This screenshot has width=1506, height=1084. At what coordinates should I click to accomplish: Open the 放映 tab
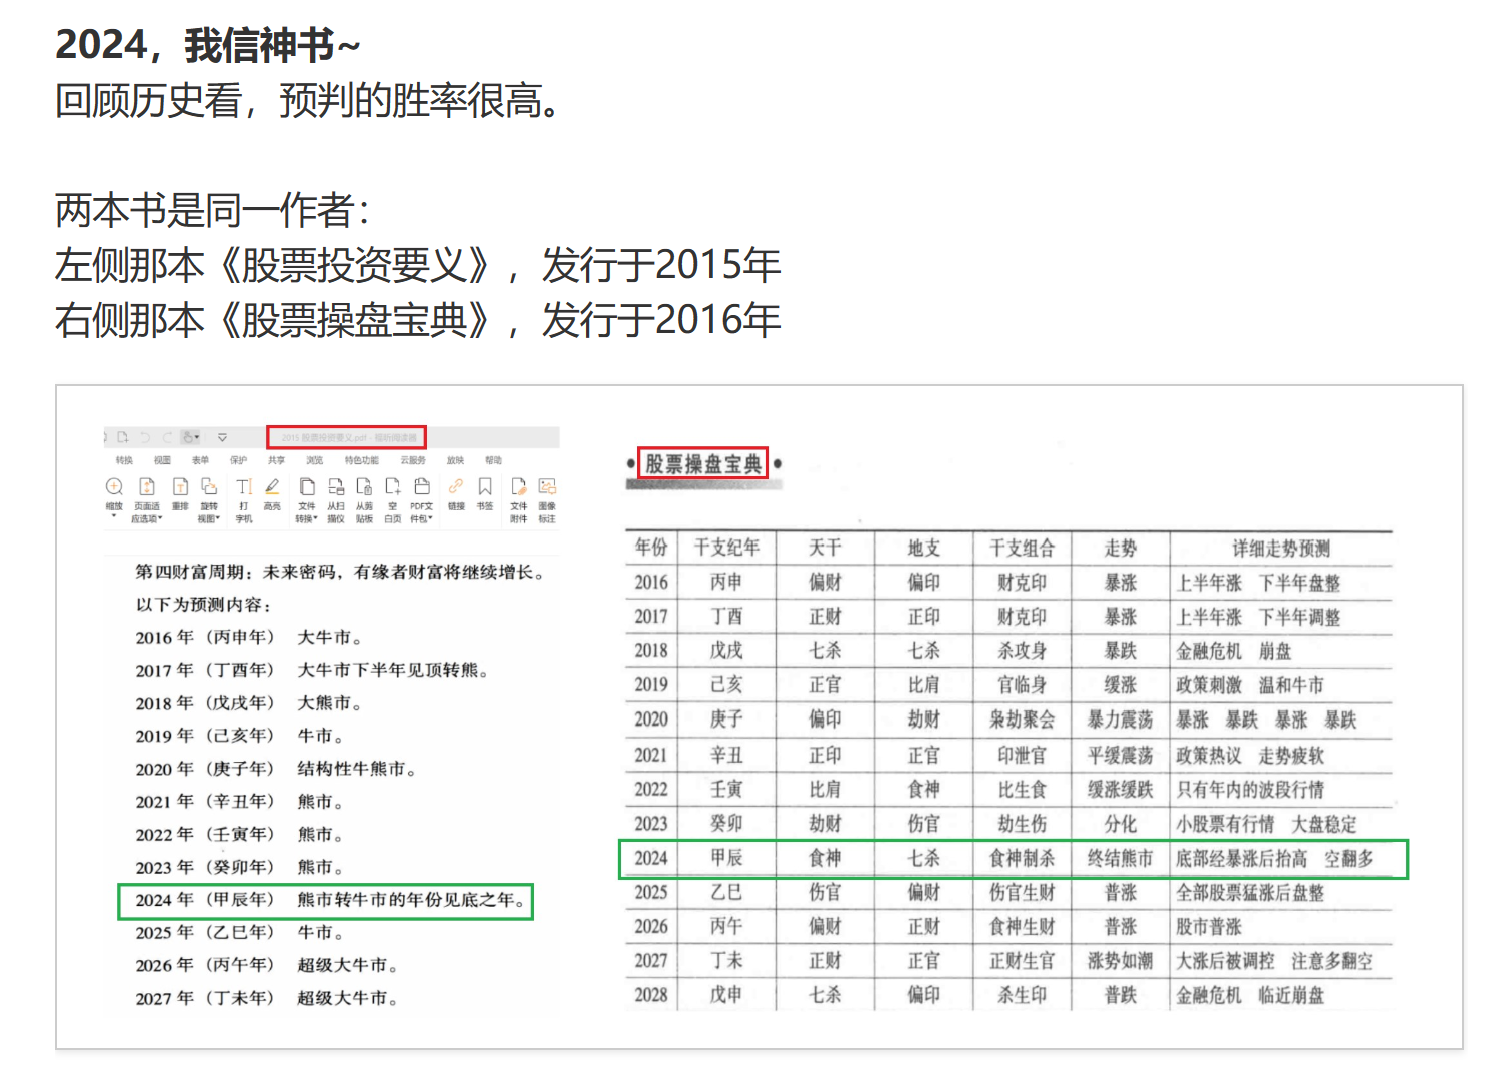(455, 460)
